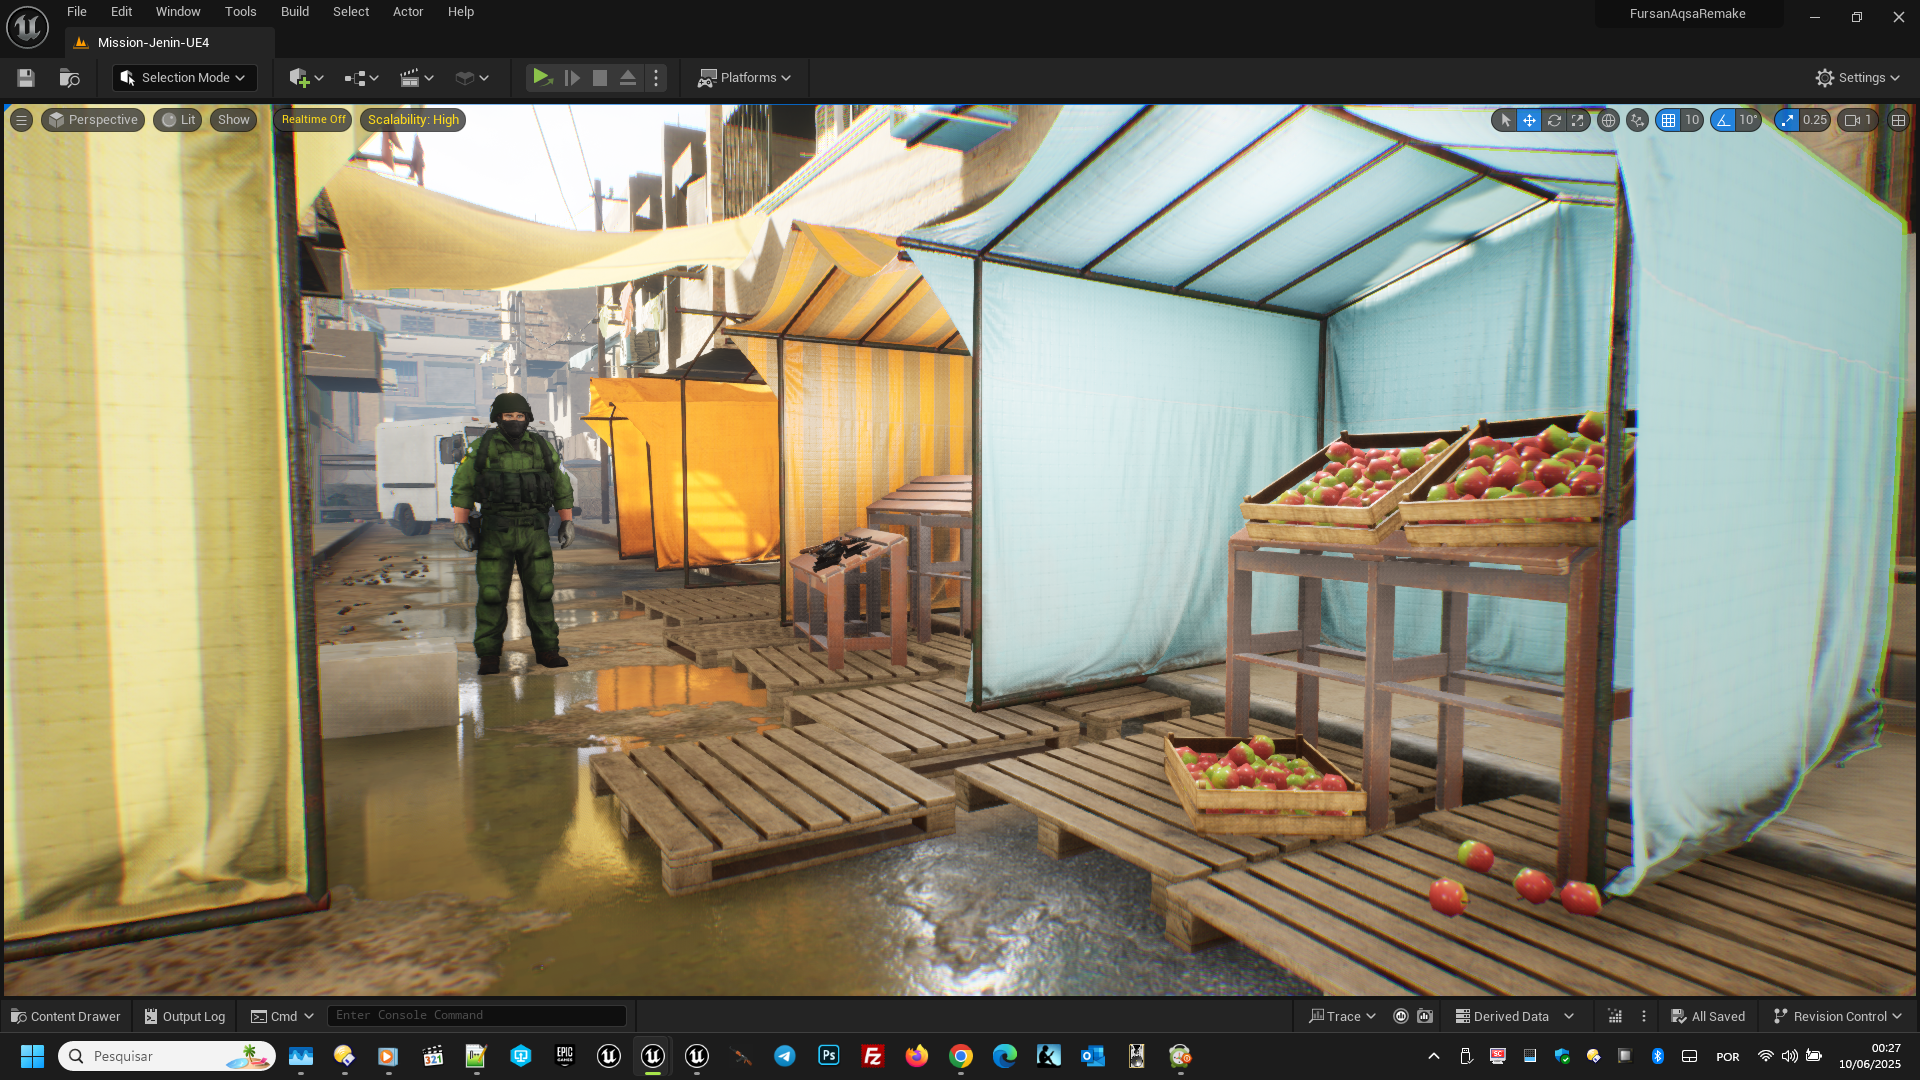Open the Platforms dropdown
Viewport: 1920px width, 1080px height.
tap(744, 78)
